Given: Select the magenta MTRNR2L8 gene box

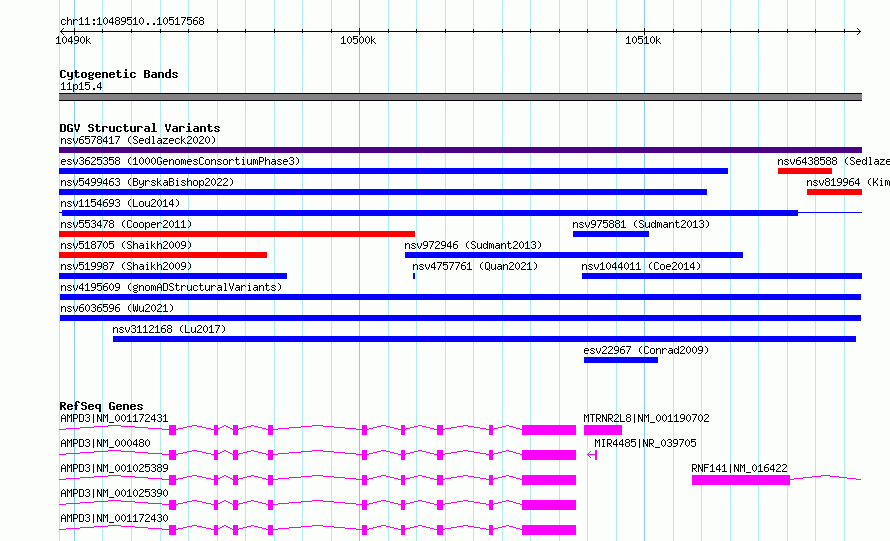Looking at the screenshot, I should pos(603,430).
